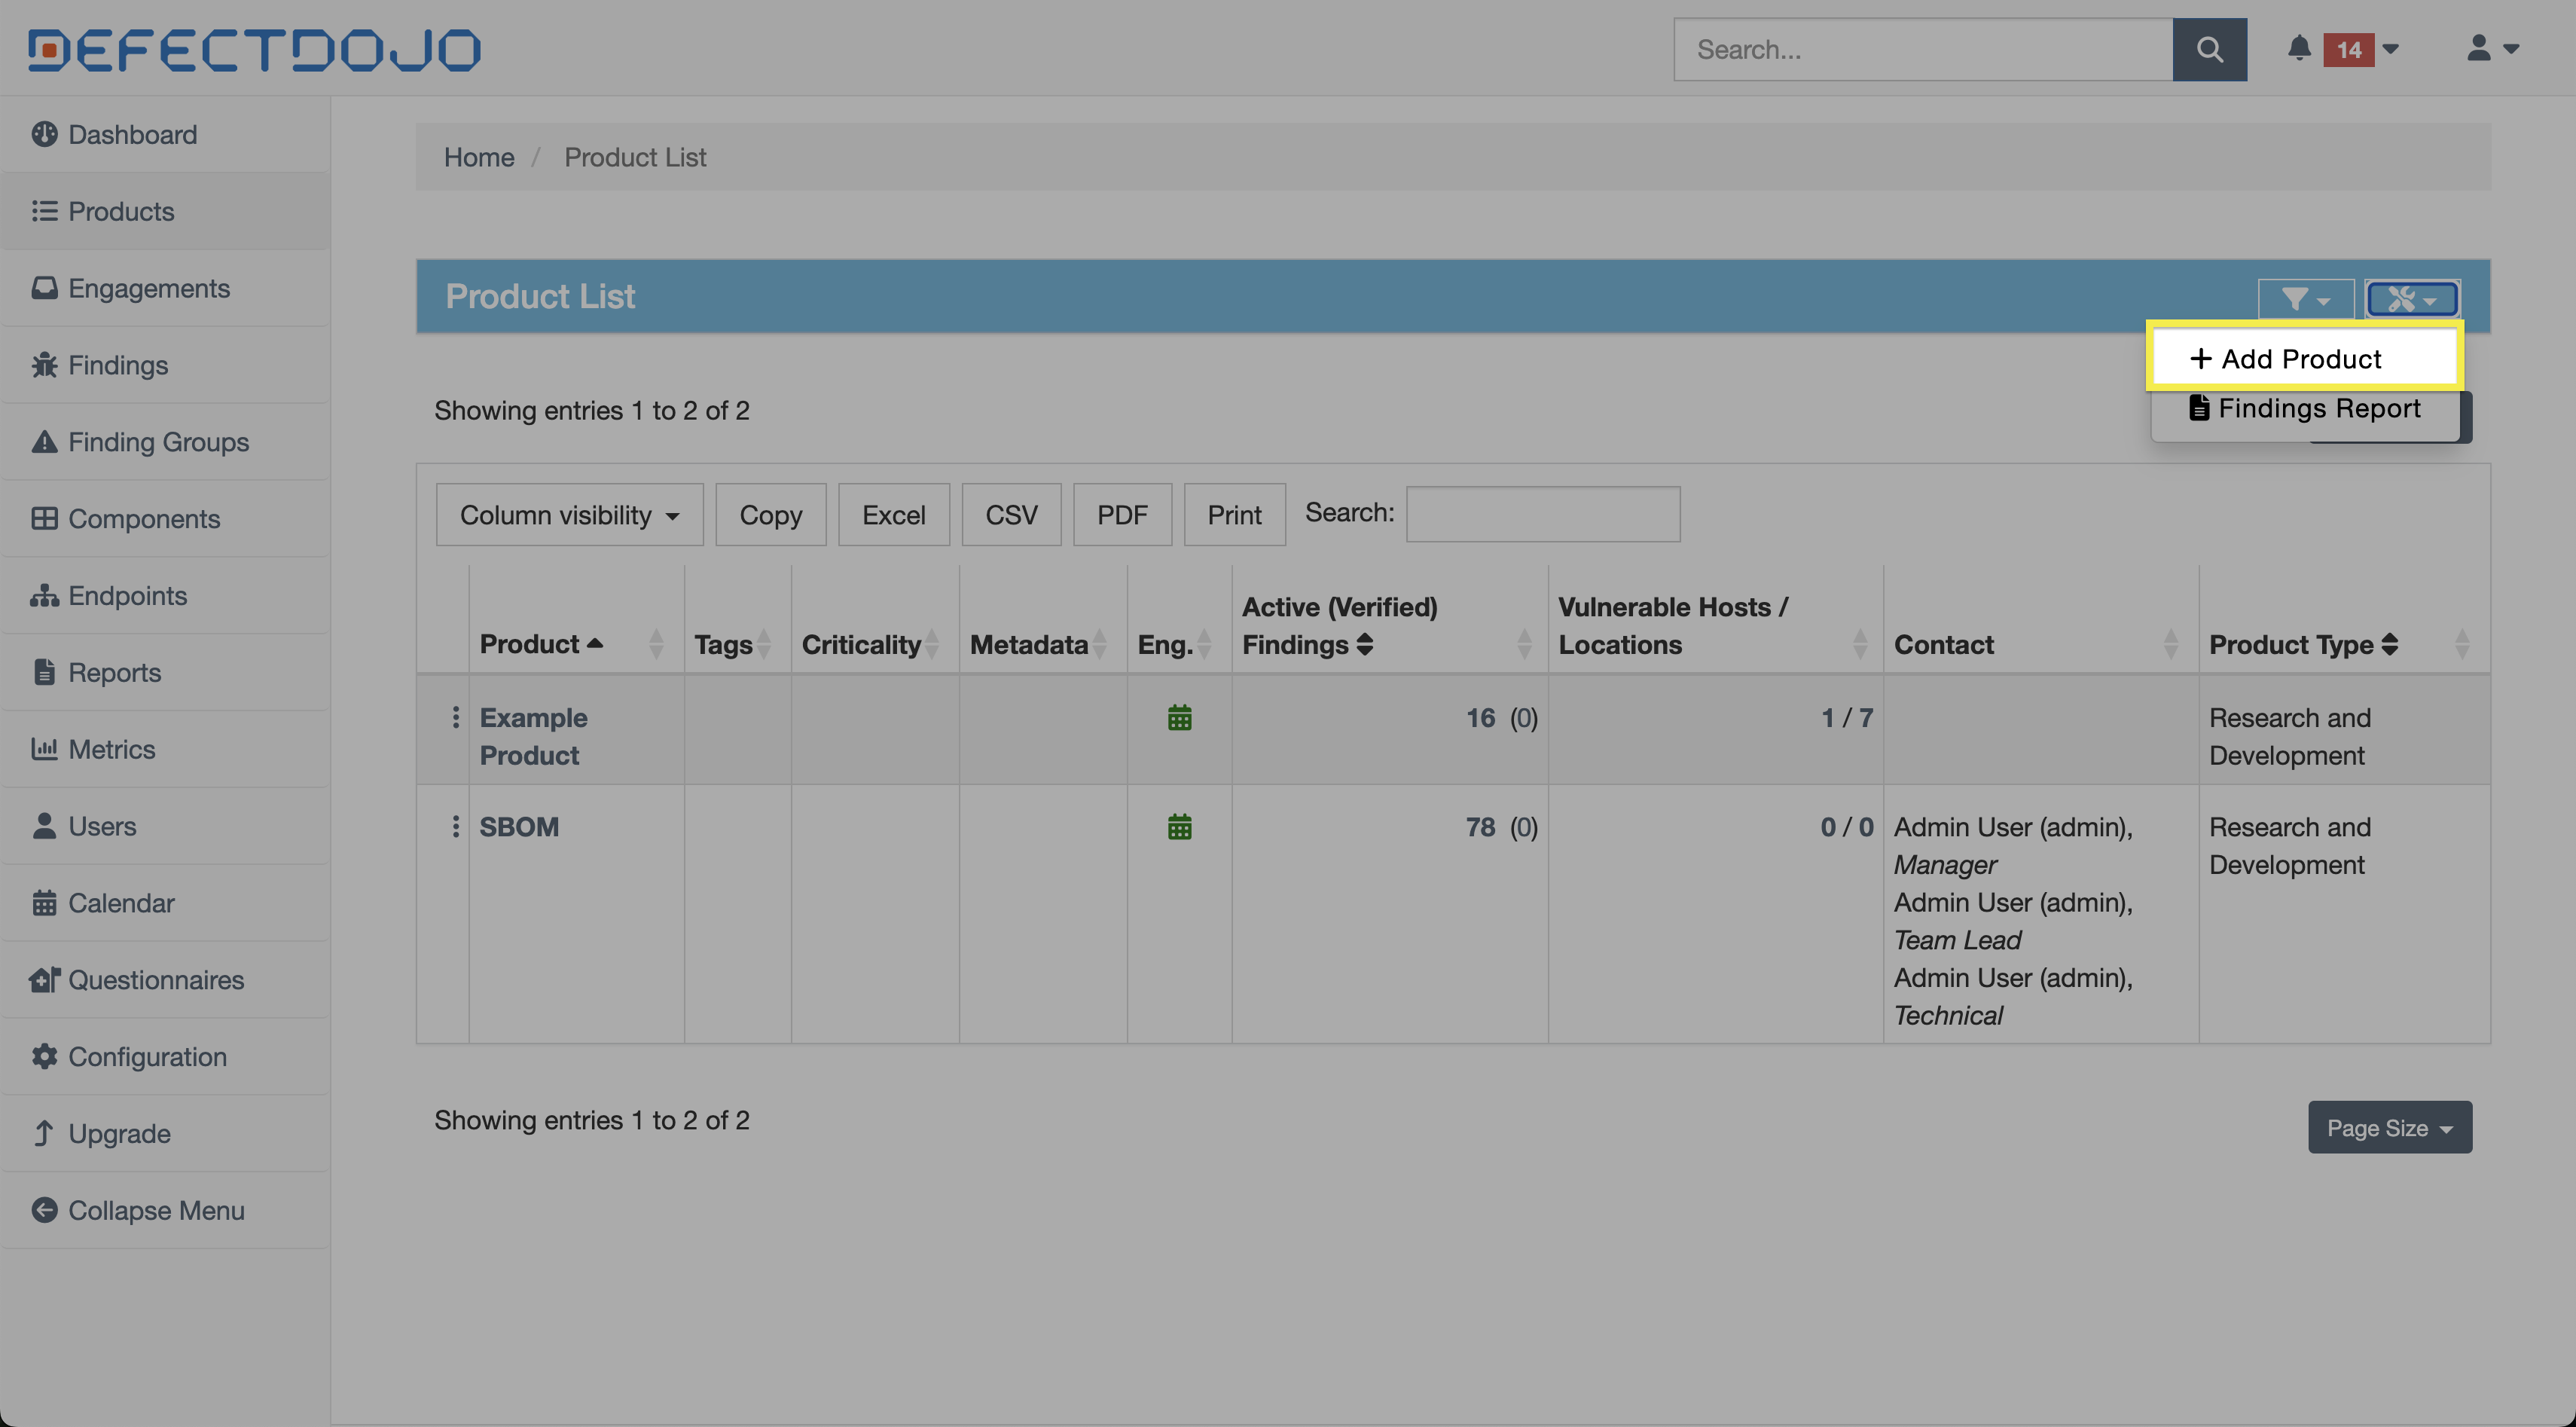Image resolution: width=2576 pixels, height=1427 pixels.
Task: Click the DefectDojo logo
Action: coord(254,50)
